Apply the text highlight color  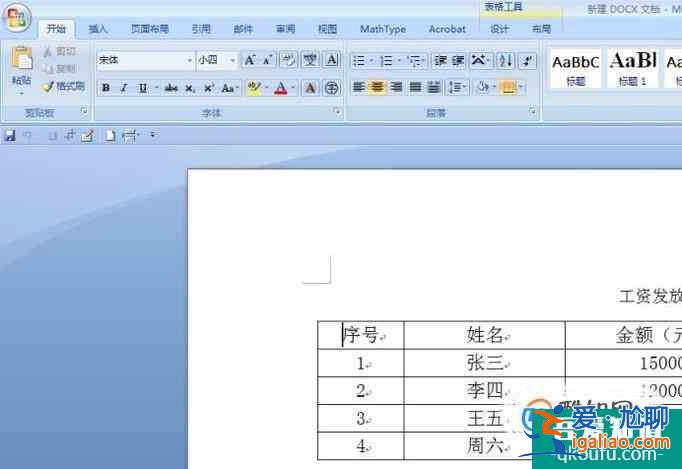click(254, 88)
